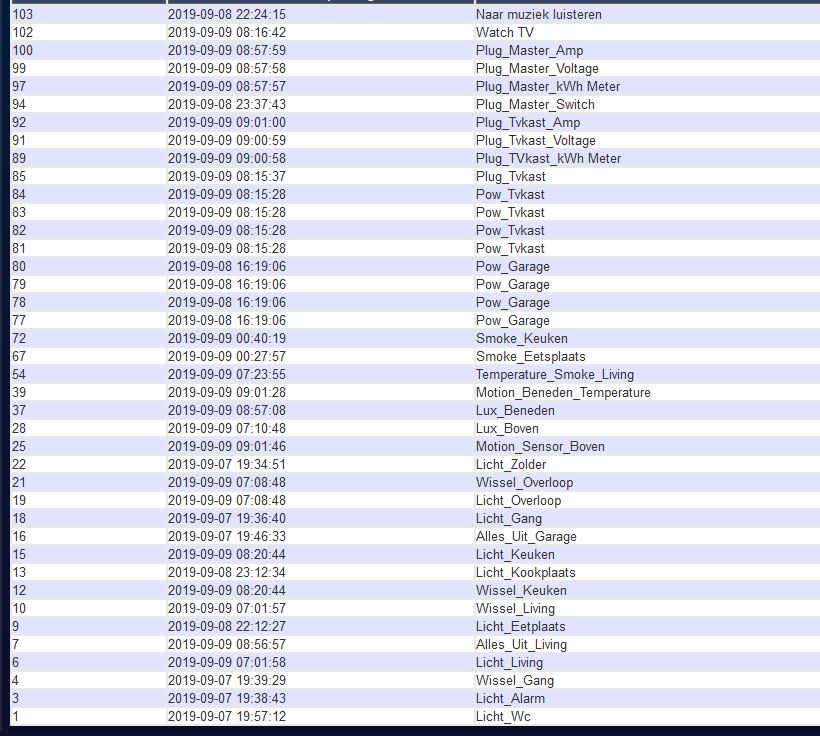Select the Licht_Wc device at the bottom
The image size is (820, 736).
(x=503, y=717)
